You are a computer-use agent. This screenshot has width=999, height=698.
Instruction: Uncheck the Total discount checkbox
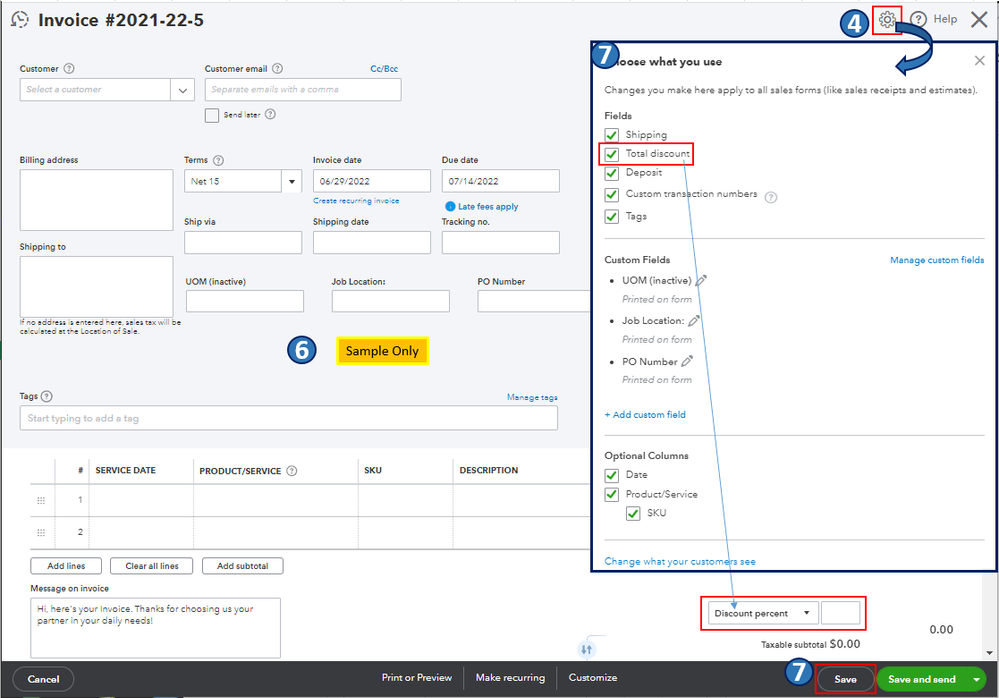612,154
